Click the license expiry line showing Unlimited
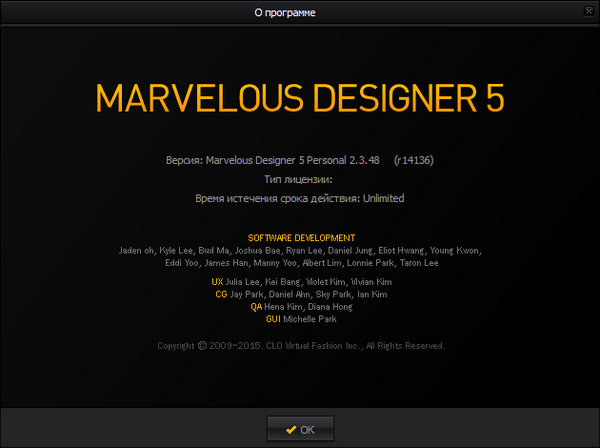The height and width of the screenshot is (448, 600). click(300, 198)
